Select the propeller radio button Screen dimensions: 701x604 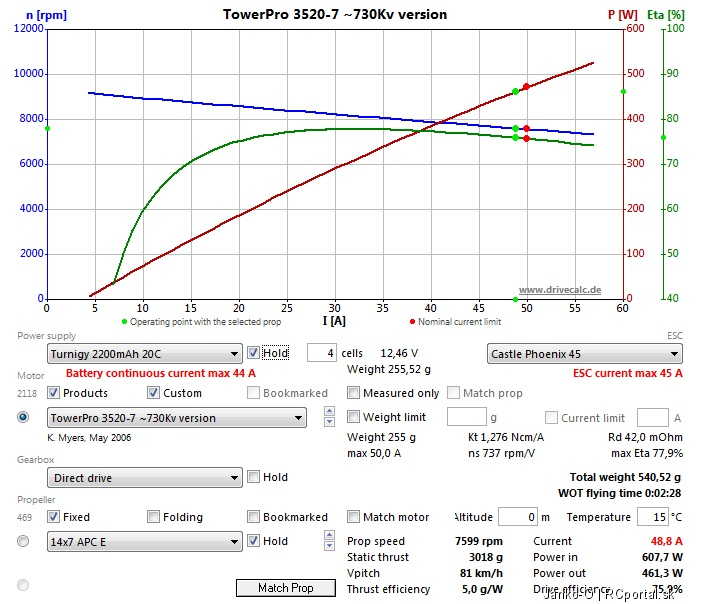click(23, 541)
